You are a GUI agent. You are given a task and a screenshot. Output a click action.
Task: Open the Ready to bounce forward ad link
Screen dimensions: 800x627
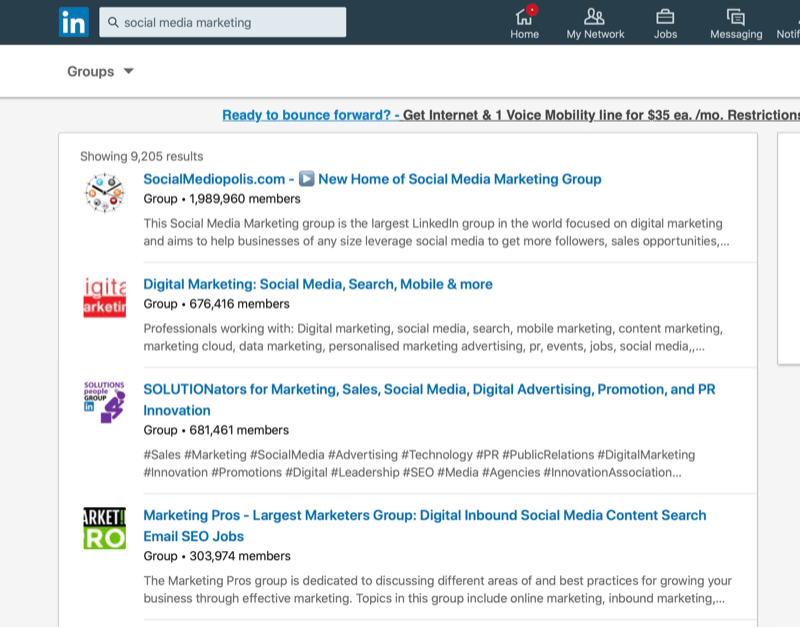(x=511, y=115)
